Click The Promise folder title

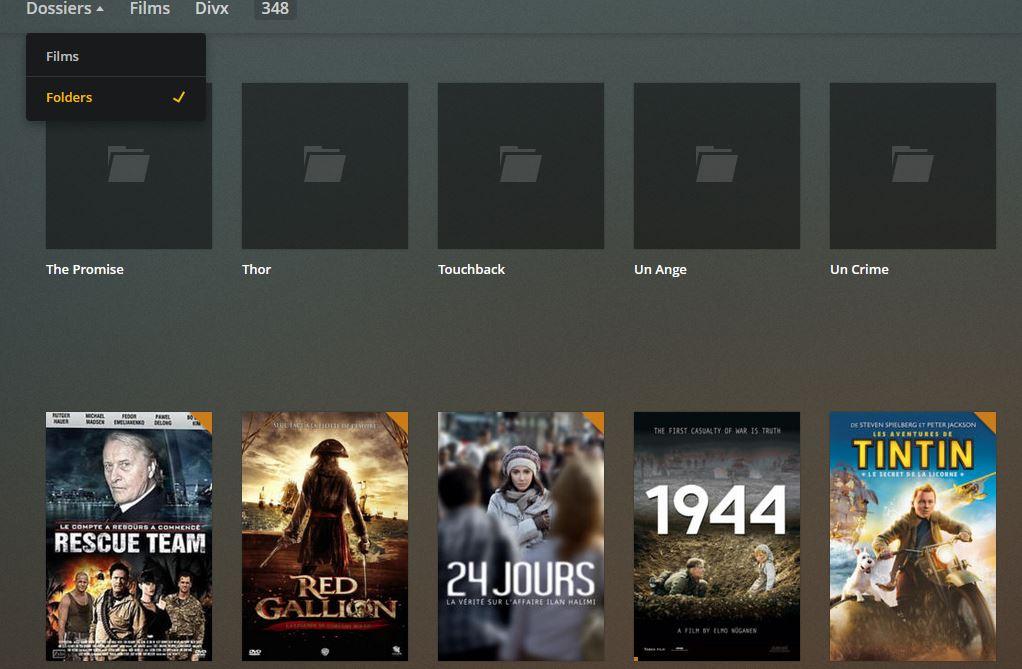point(85,269)
